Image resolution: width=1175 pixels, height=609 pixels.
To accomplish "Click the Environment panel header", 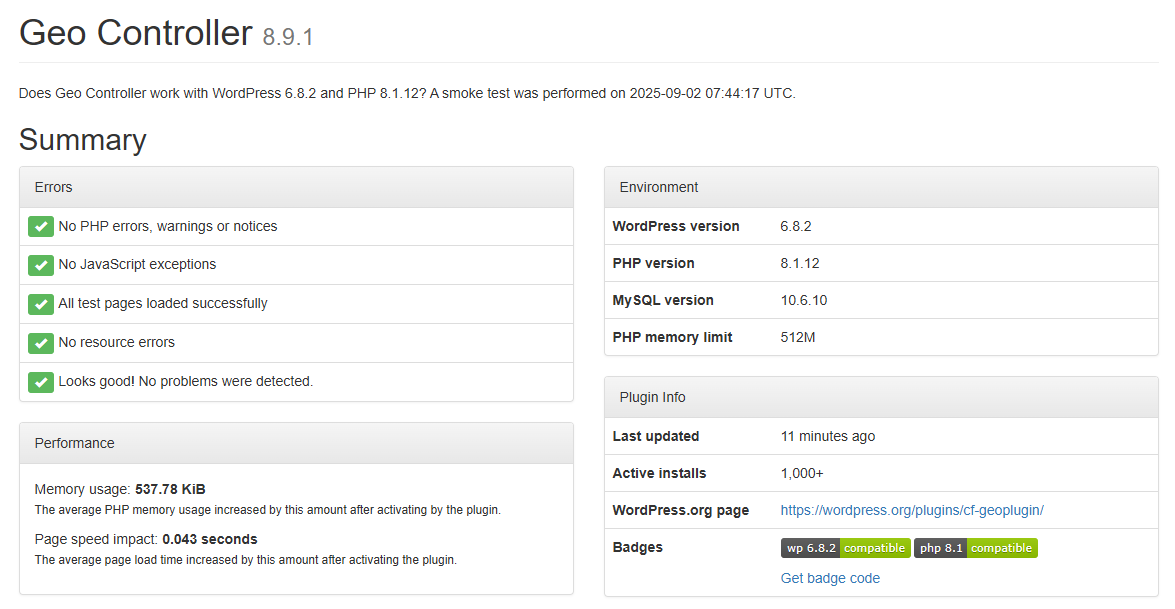I will pyautogui.click(x=881, y=187).
